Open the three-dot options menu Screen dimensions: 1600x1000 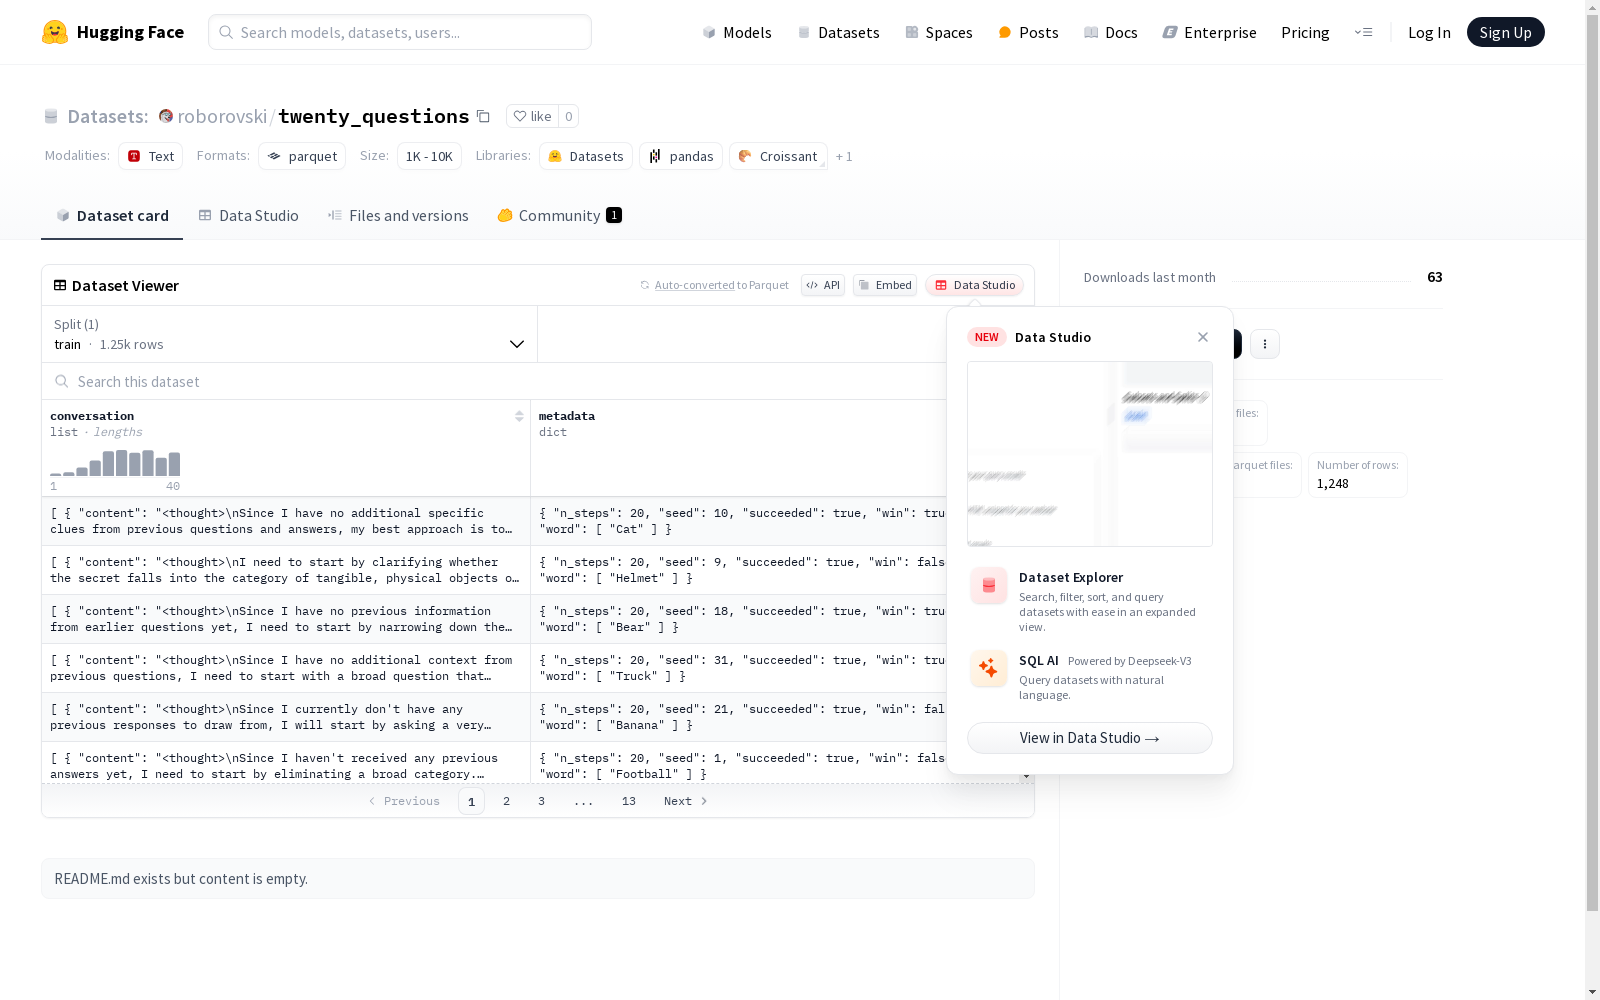pyautogui.click(x=1265, y=344)
